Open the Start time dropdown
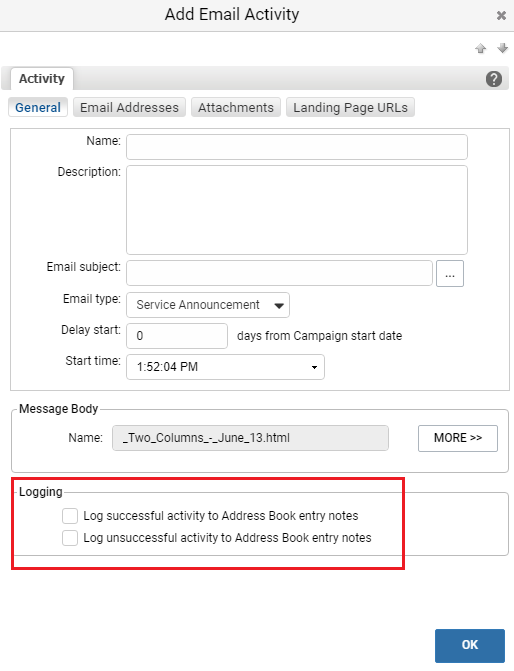The height and width of the screenshot is (671, 514). [x=226, y=367]
